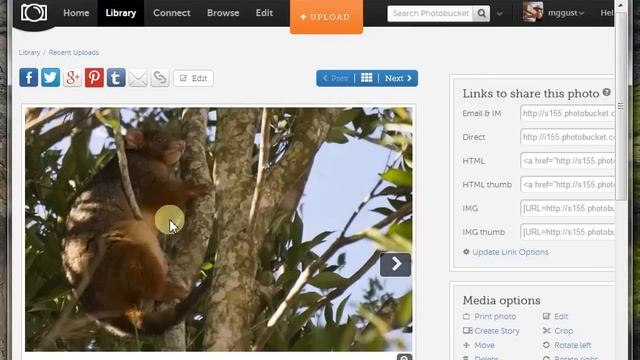Click the orange Upload button

326,17
